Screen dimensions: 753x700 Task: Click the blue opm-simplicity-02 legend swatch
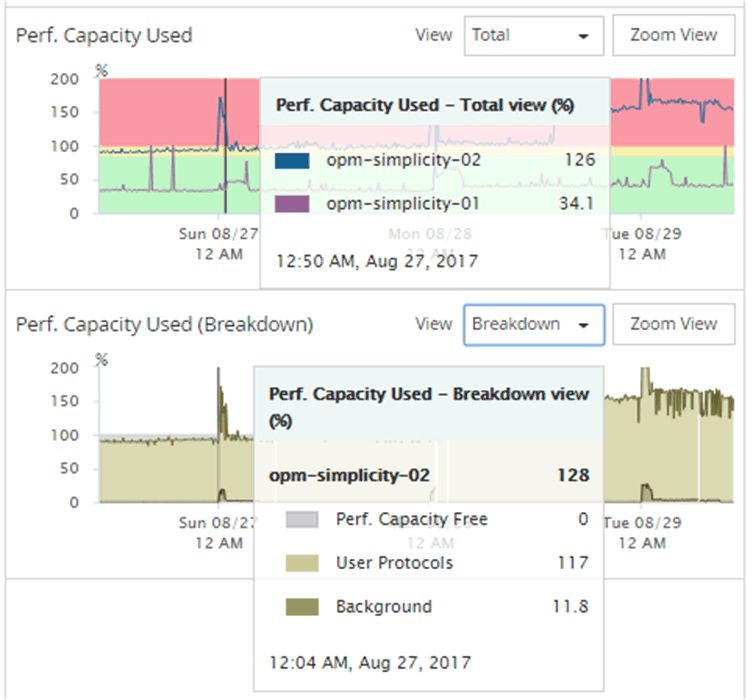pyautogui.click(x=292, y=160)
